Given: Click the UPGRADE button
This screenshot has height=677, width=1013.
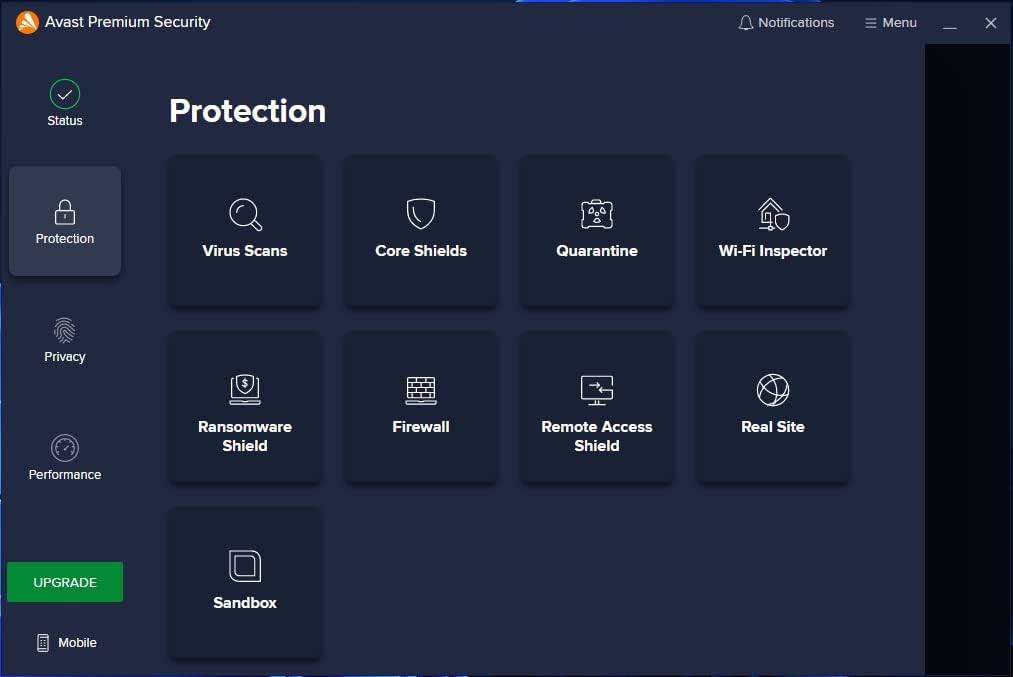Looking at the screenshot, I should click(x=64, y=581).
